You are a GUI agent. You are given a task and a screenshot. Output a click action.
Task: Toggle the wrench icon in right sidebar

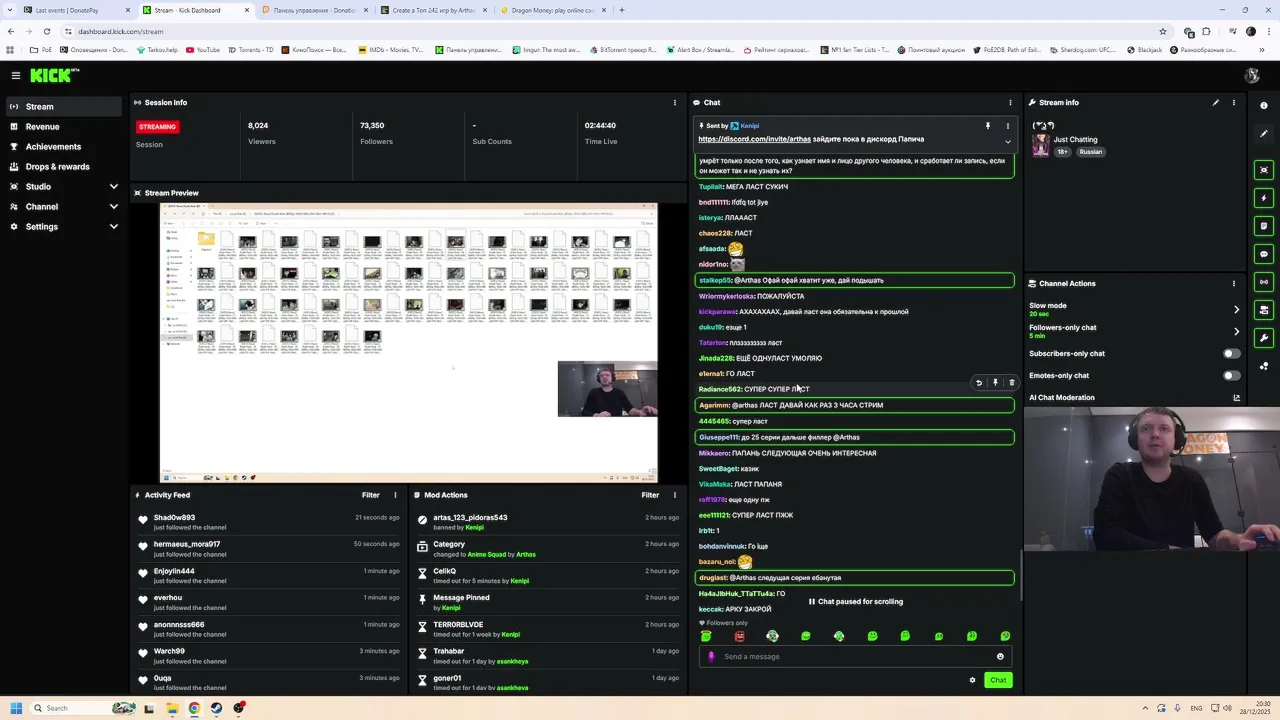[1264, 338]
